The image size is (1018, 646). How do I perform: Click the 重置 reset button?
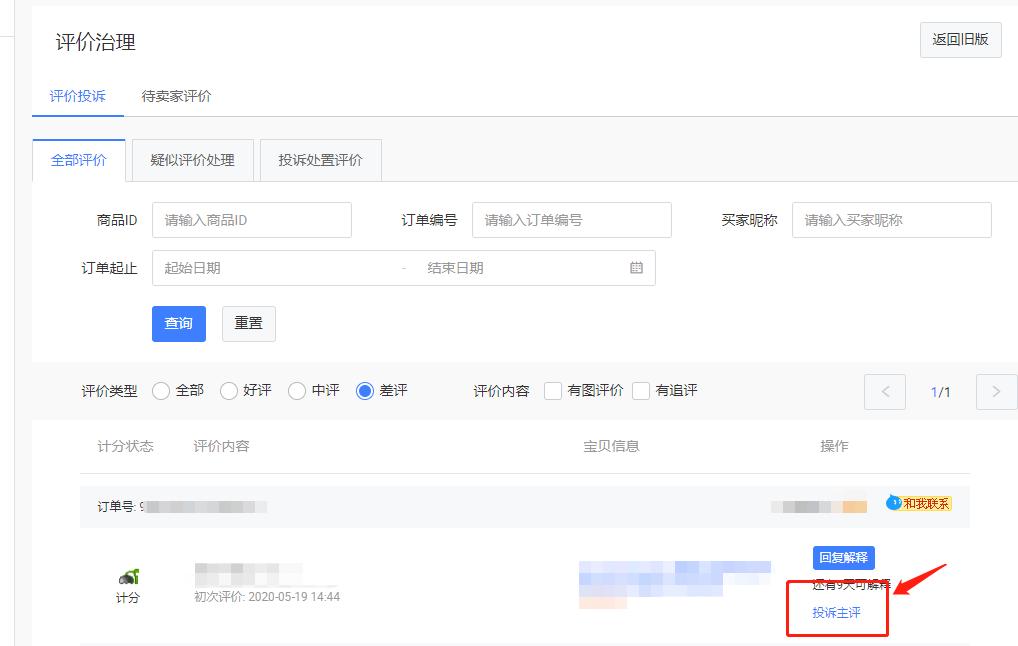(248, 323)
